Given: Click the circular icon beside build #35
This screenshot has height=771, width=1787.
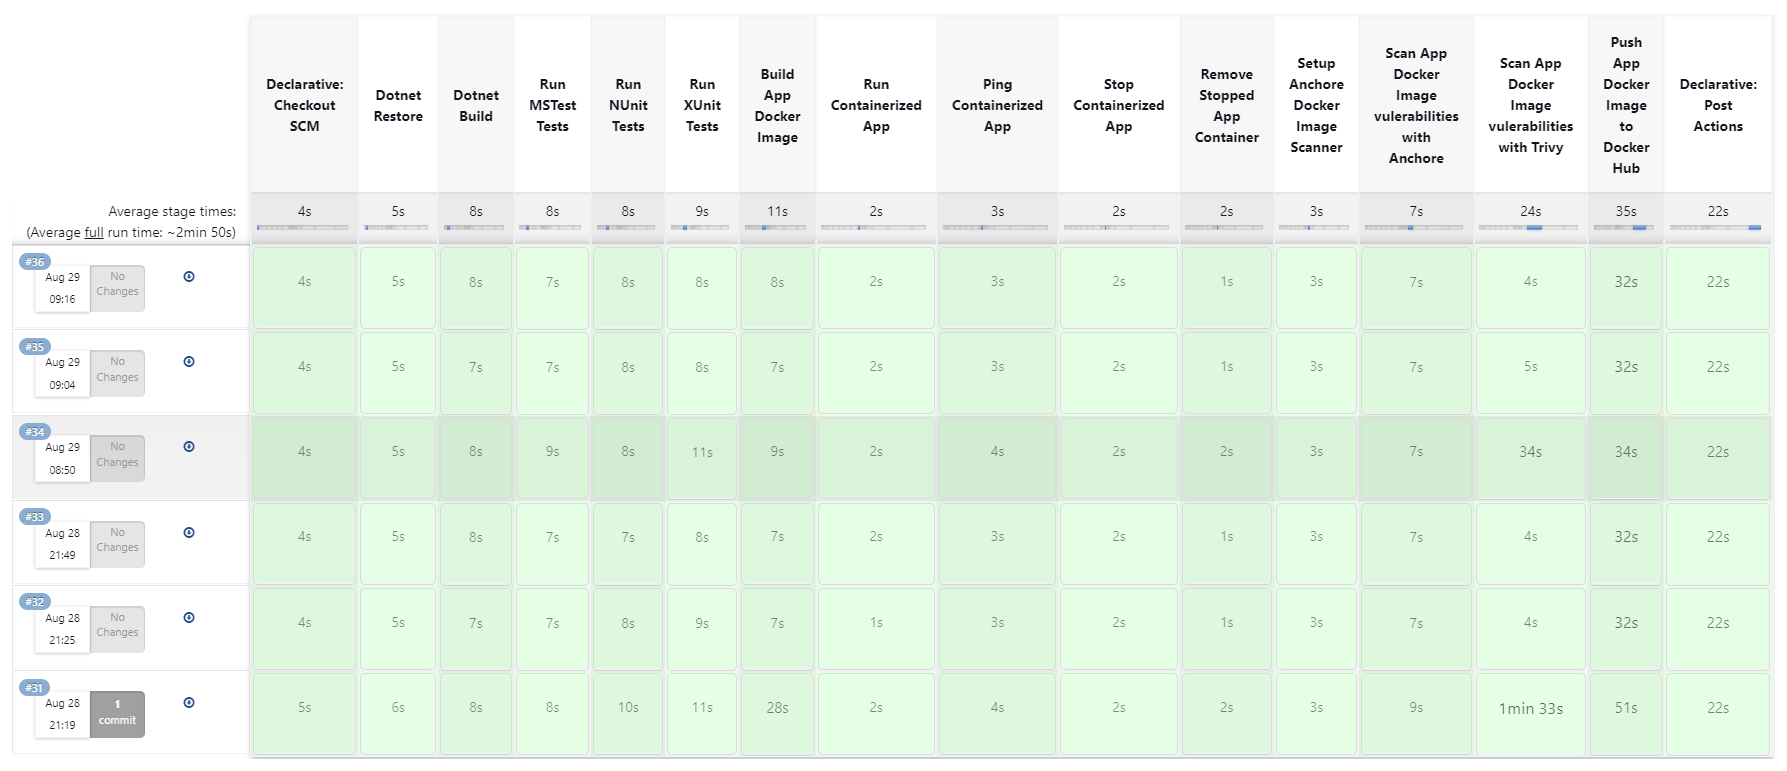Looking at the screenshot, I should [x=189, y=362].
